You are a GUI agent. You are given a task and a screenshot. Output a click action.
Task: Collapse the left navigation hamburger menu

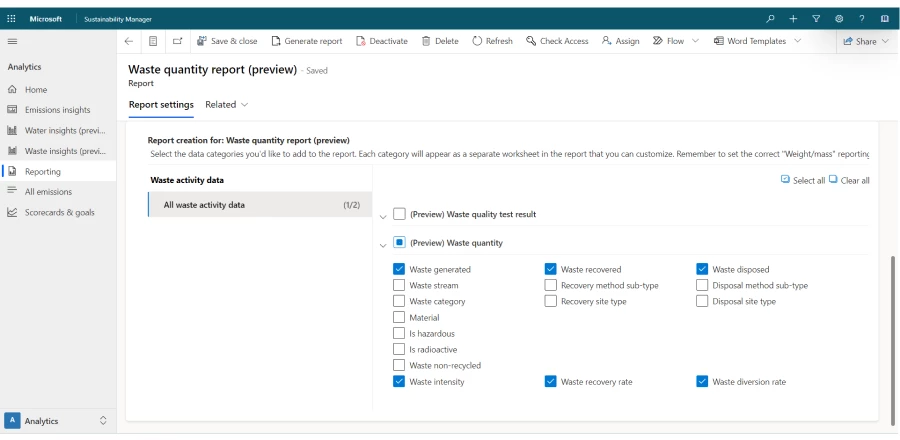click(x=12, y=41)
